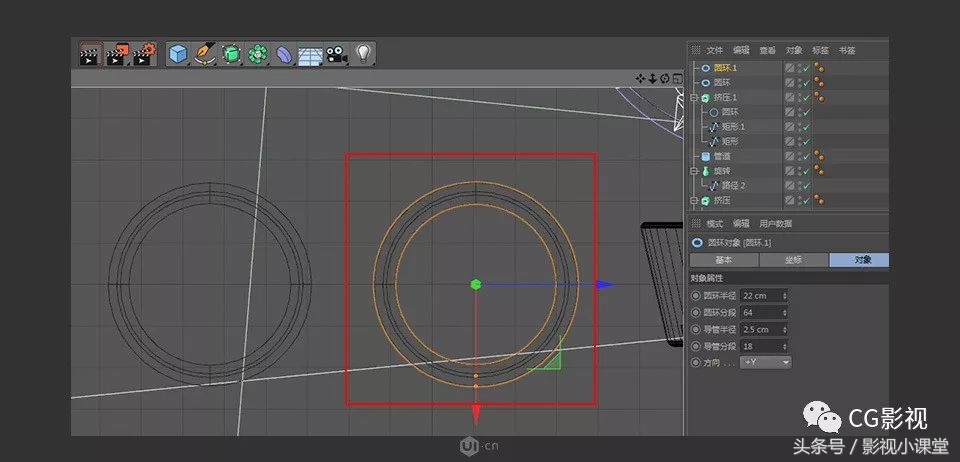Click the Object Manager panel grip icon
This screenshot has height=462, width=960.
(696, 50)
